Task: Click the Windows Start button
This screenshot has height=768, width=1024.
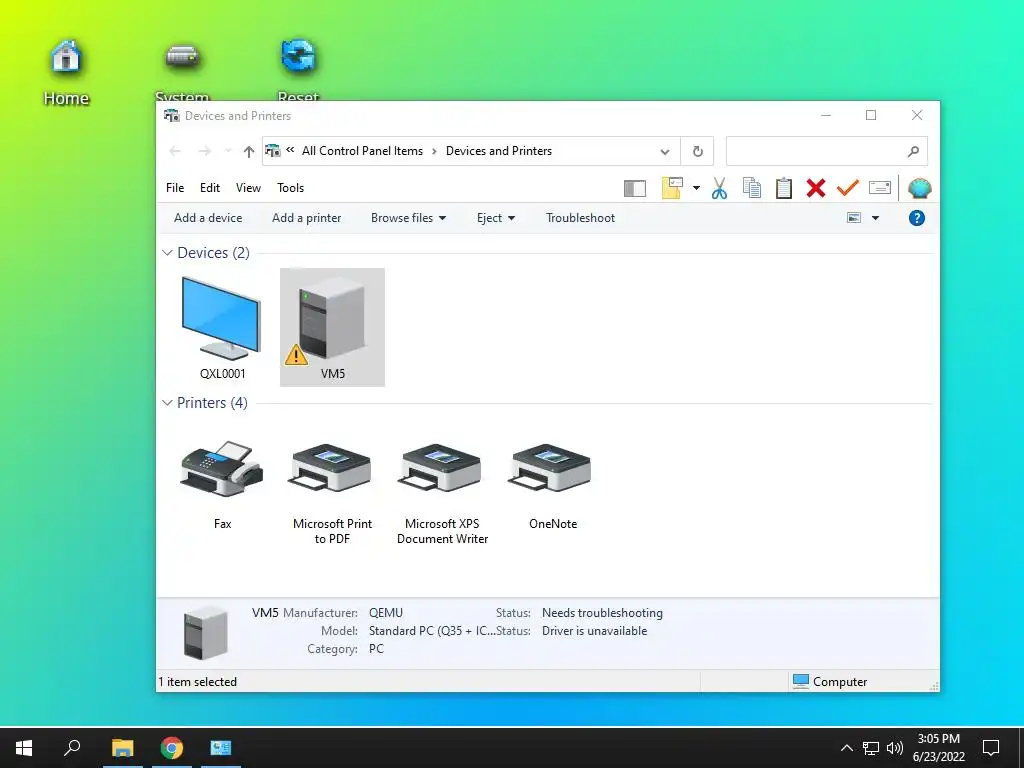Action: (x=24, y=747)
